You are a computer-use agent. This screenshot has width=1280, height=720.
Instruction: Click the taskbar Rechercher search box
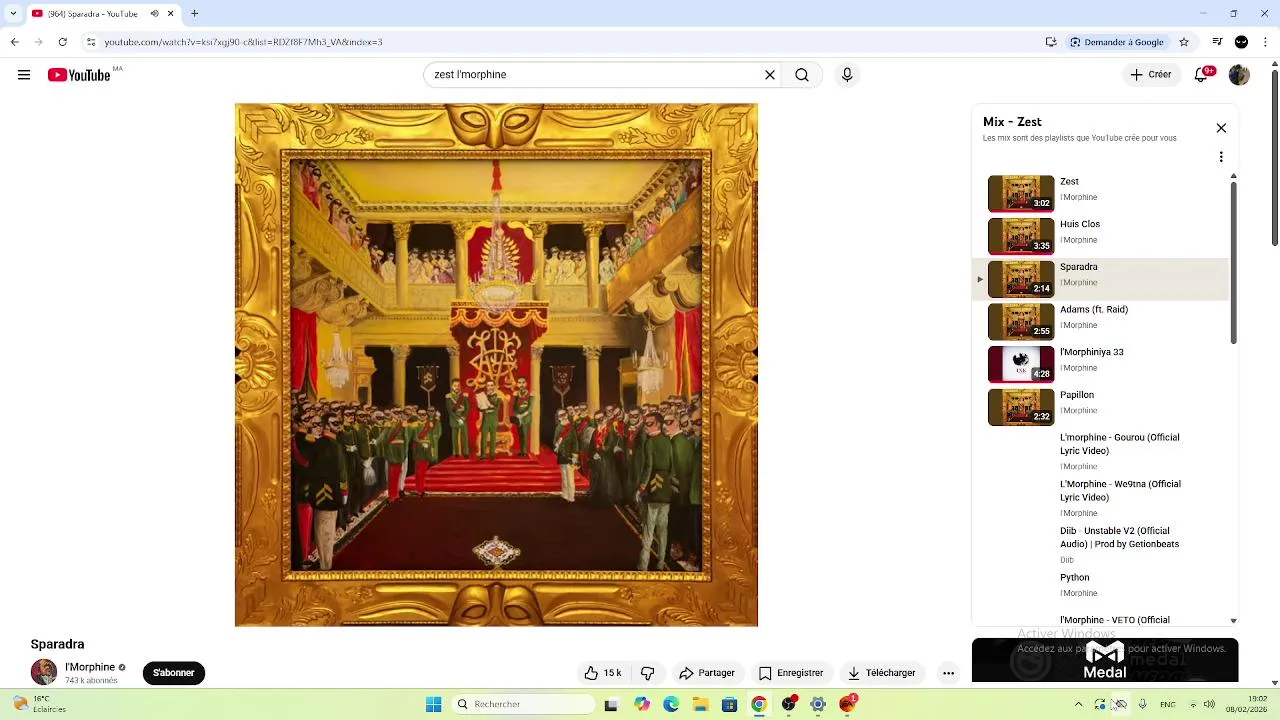coord(522,704)
